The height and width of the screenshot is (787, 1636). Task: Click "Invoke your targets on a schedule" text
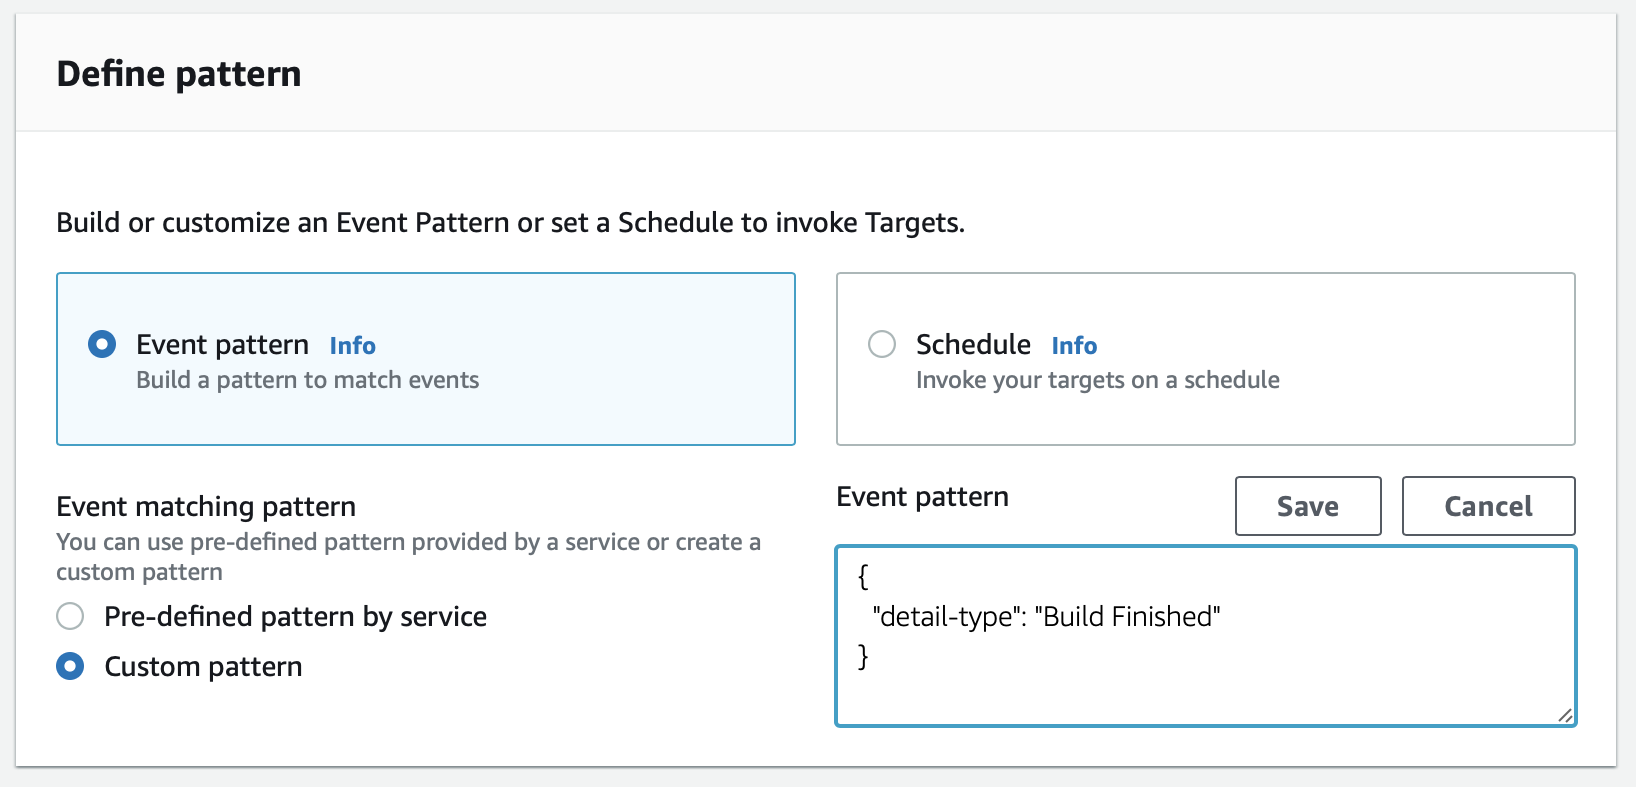pos(1097,380)
